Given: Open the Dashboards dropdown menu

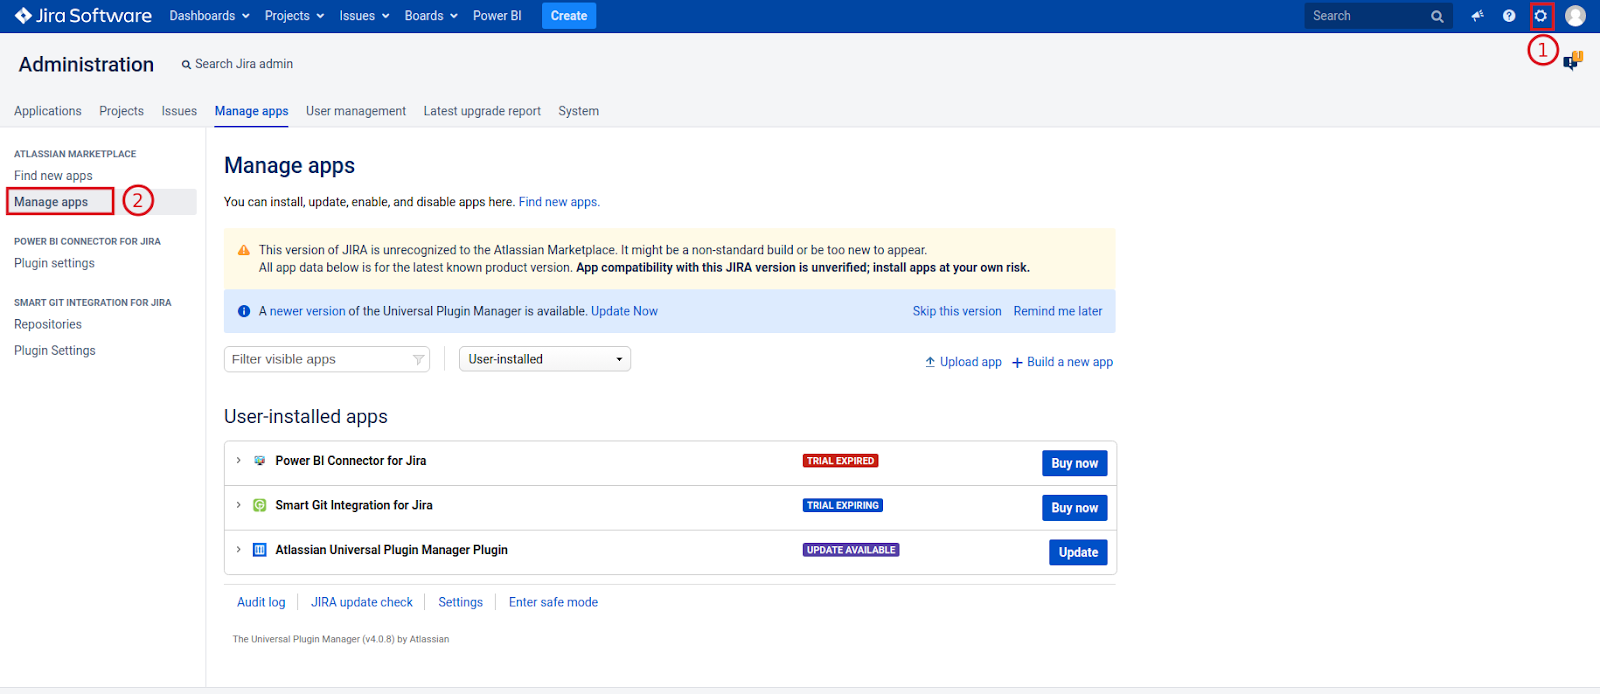Looking at the screenshot, I should (x=209, y=16).
